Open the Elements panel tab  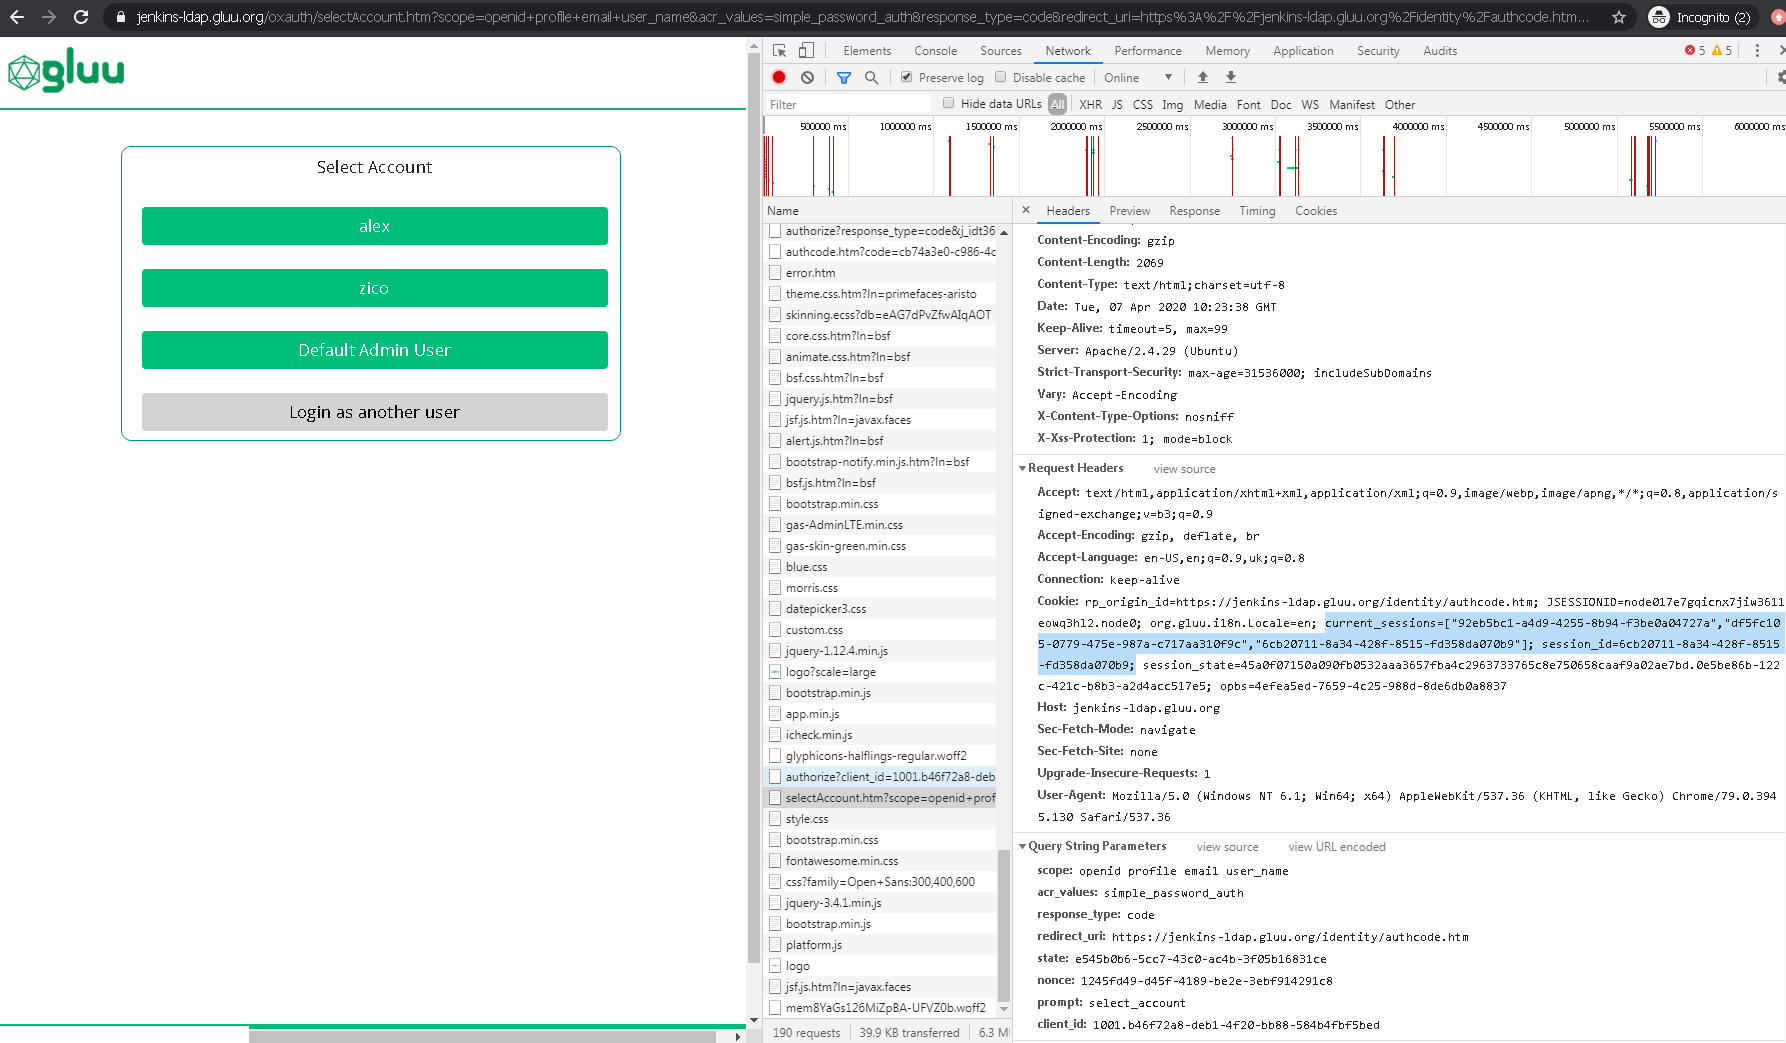pyautogui.click(x=866, y=50)
